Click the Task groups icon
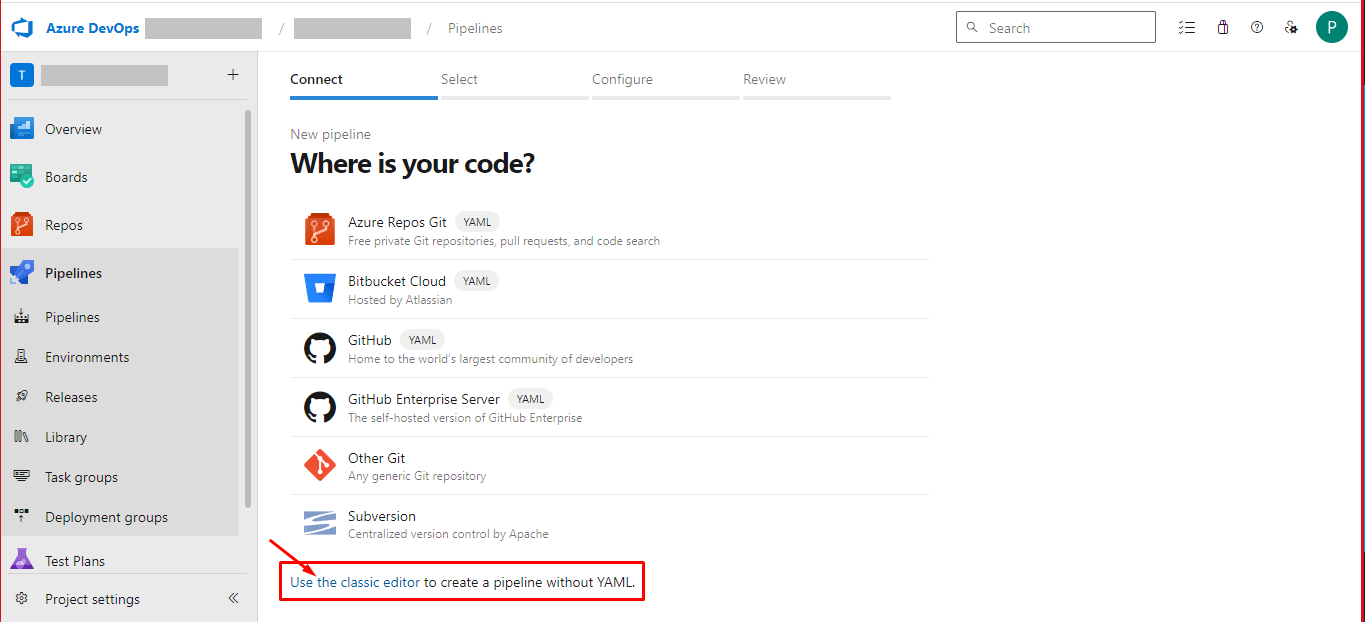This screenshot has height=622, width=1365. point(22,477)
